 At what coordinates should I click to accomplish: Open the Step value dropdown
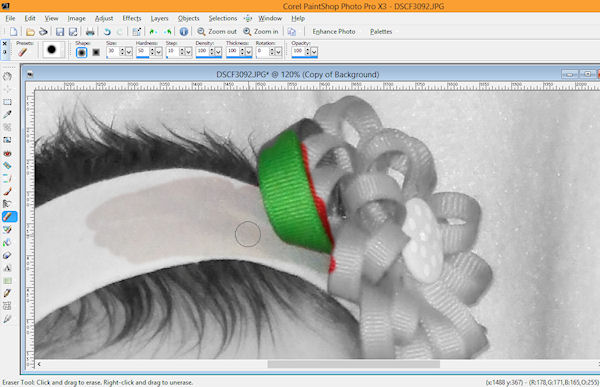click(188, 52)
